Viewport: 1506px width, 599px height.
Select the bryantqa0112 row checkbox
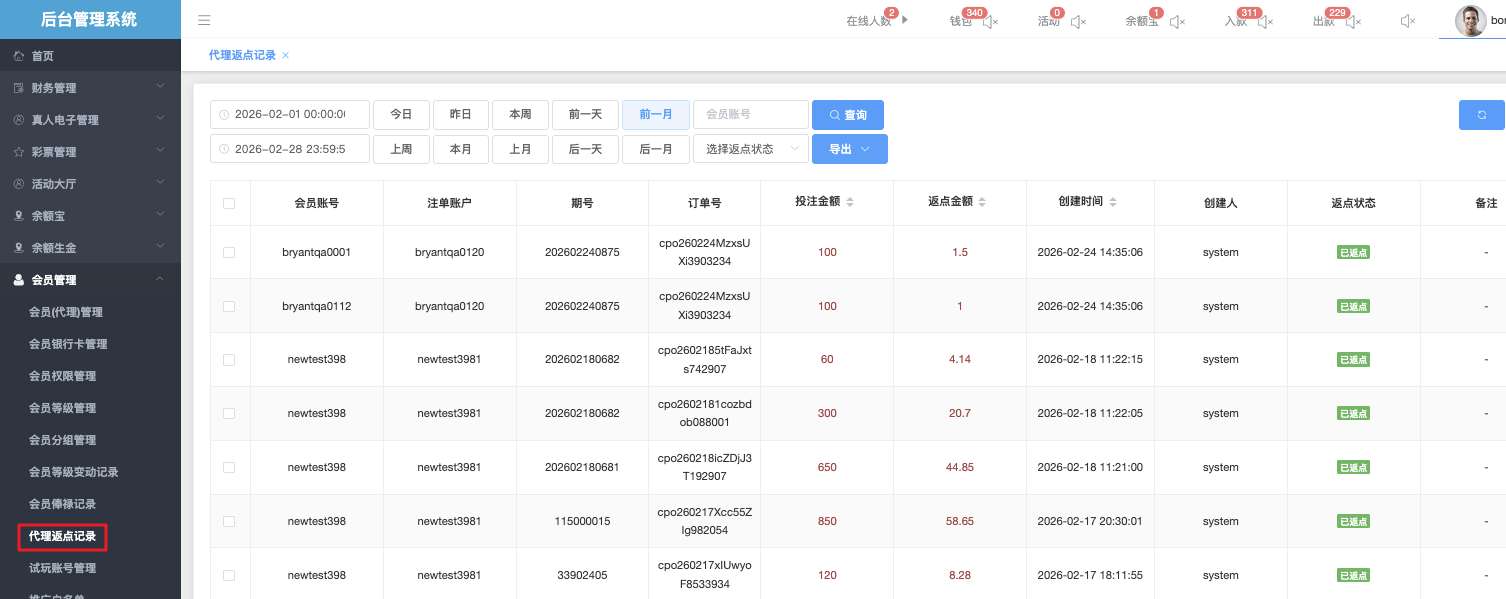pos(229,306)
